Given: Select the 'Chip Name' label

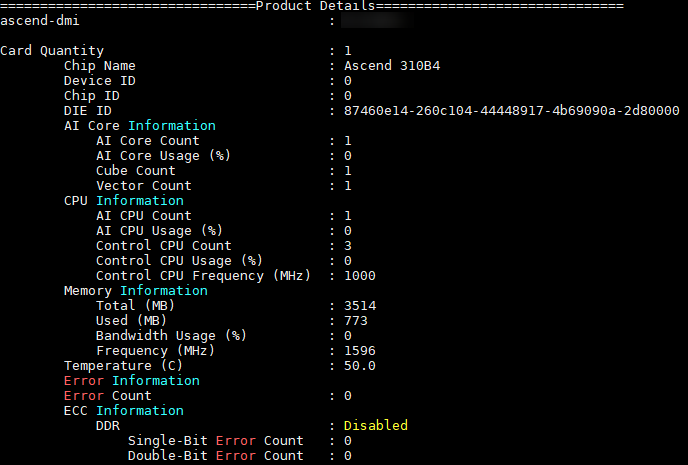Looking at the screenshot, I should point(100,66).
